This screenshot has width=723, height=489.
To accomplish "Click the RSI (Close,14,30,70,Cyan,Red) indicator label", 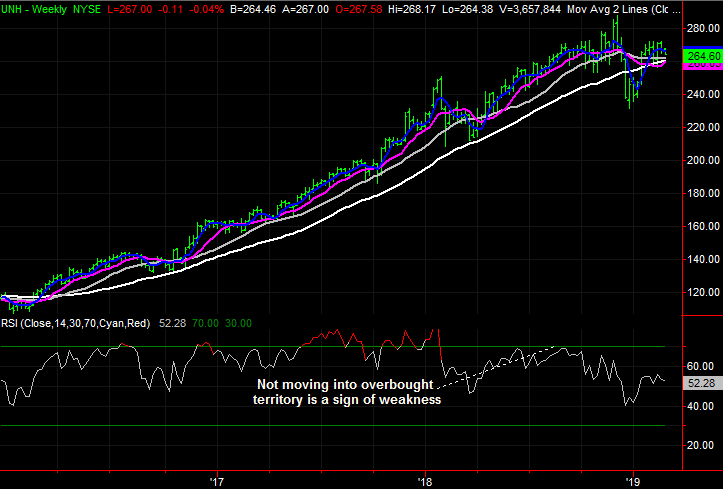I will 76,324.
